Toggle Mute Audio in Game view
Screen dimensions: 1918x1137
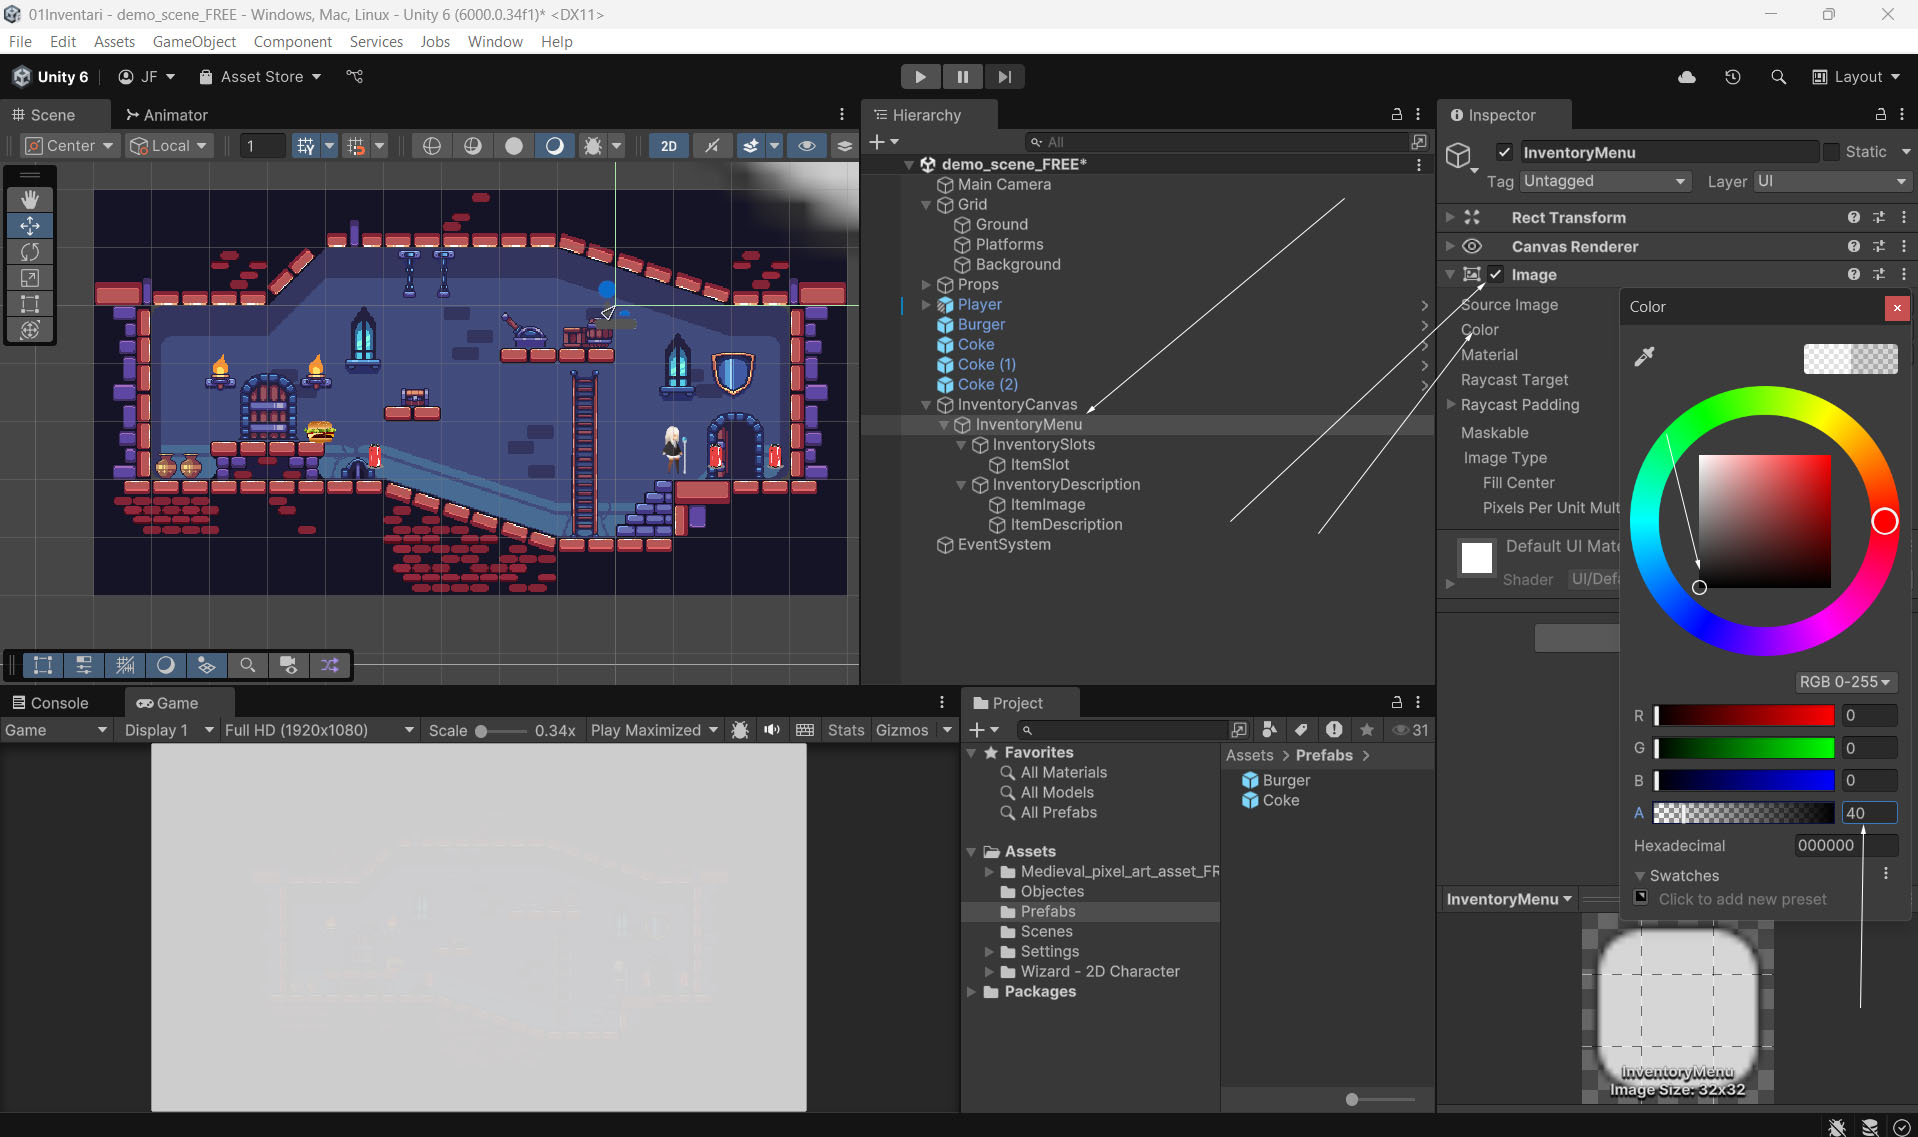tap(772, 730)
